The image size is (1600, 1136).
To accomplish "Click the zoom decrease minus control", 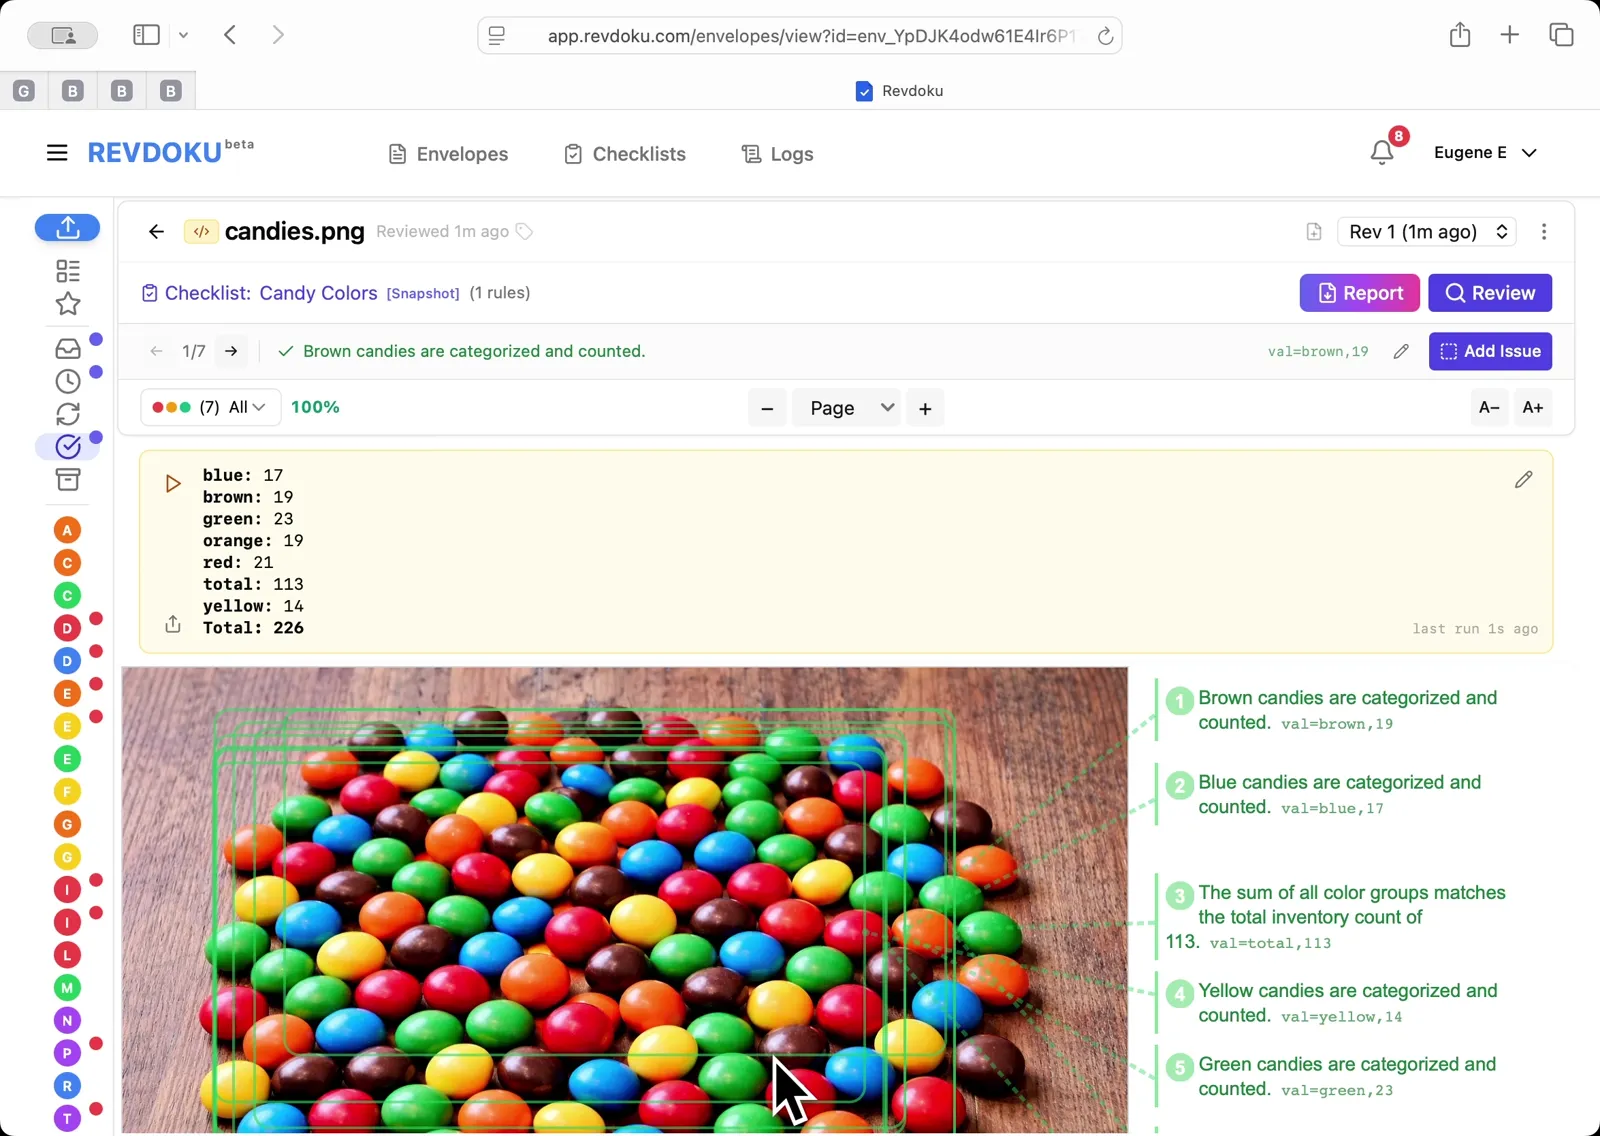I will [x=766, y=408].
